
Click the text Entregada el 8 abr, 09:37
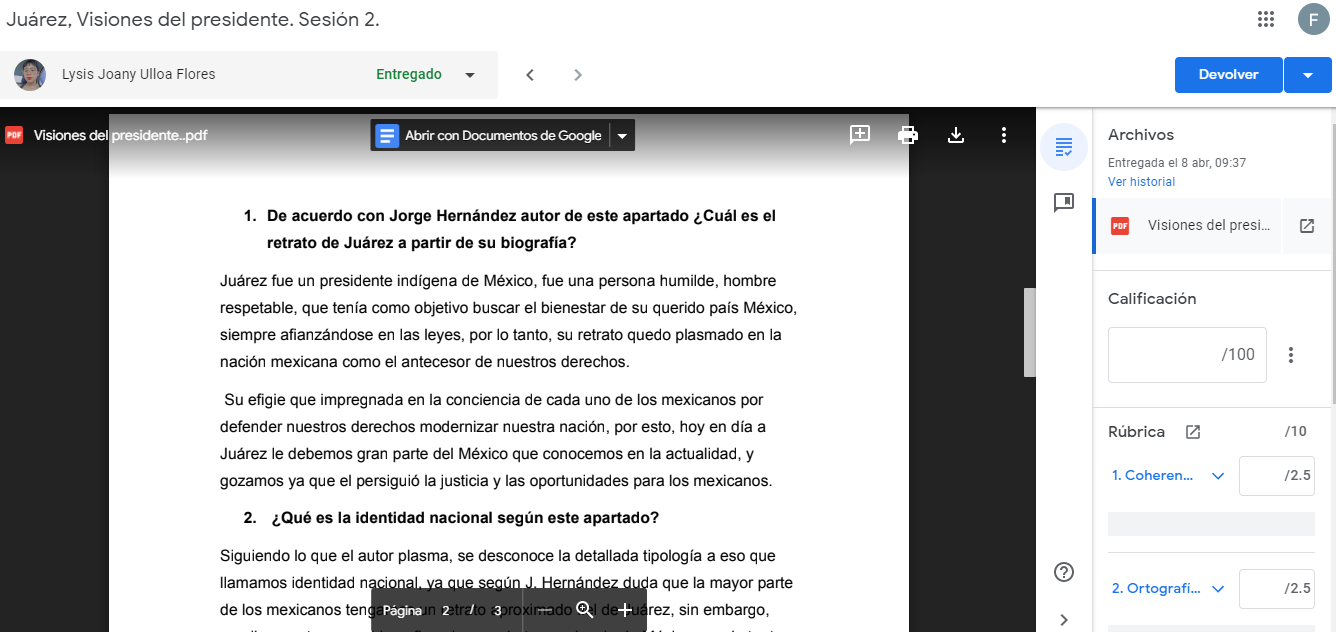point(1177,163)
